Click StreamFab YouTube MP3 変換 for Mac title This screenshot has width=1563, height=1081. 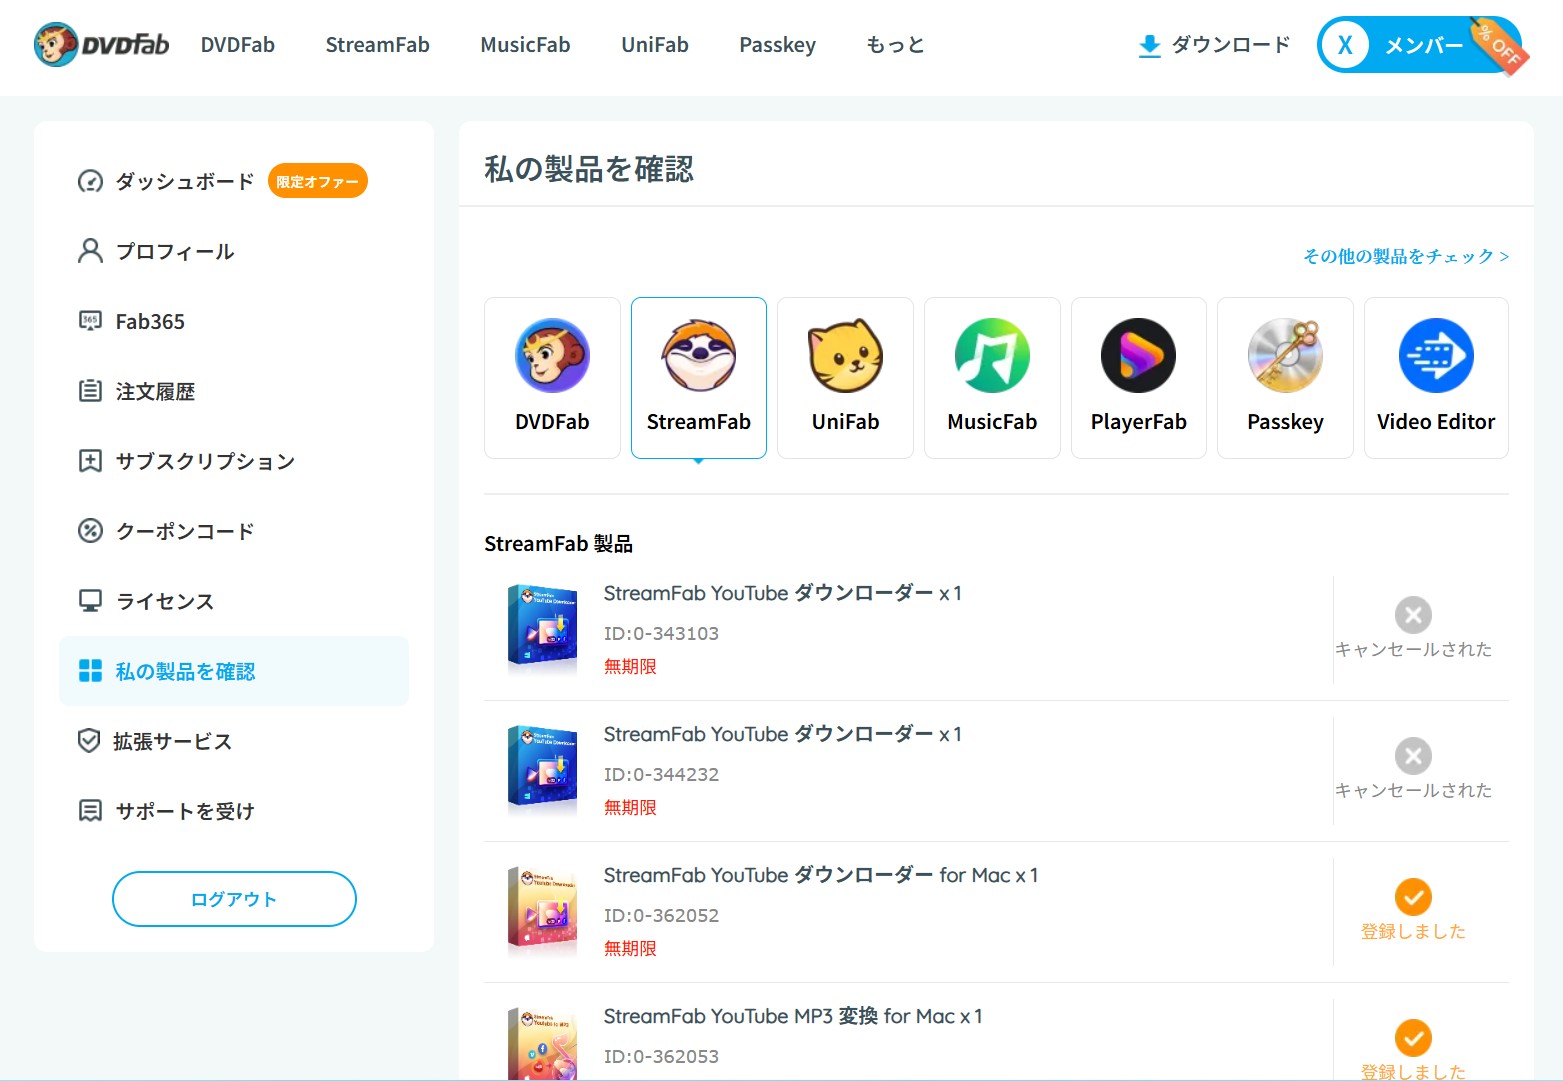[793, 1016]
